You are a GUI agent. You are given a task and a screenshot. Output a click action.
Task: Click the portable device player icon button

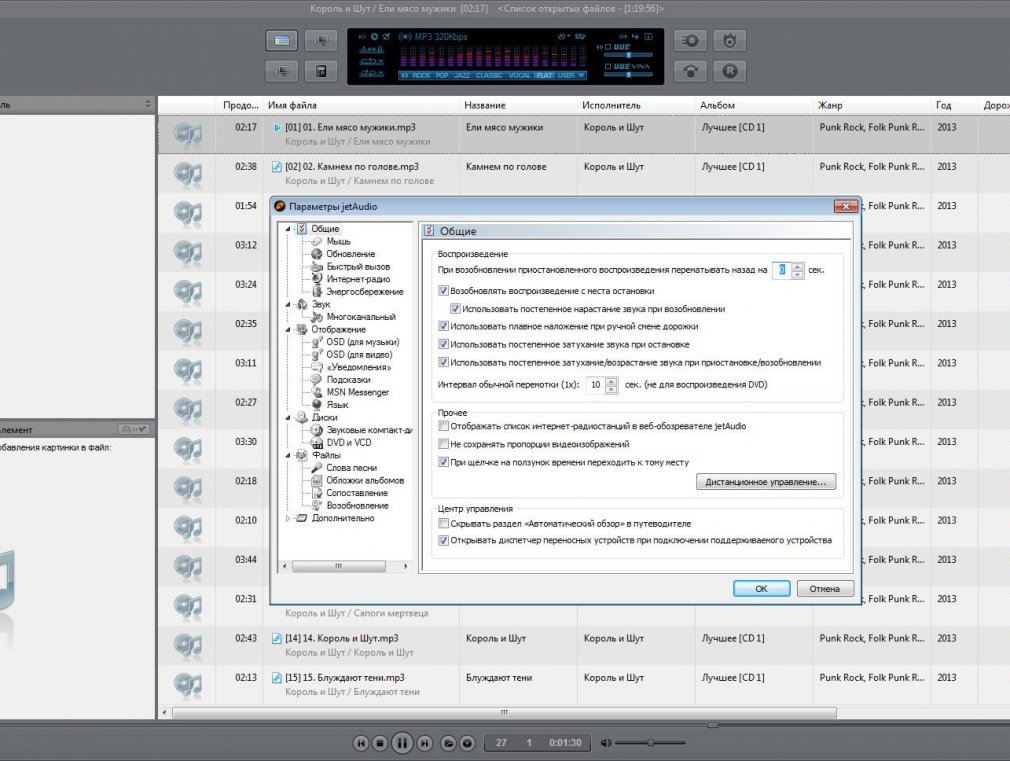coord(321,71)
